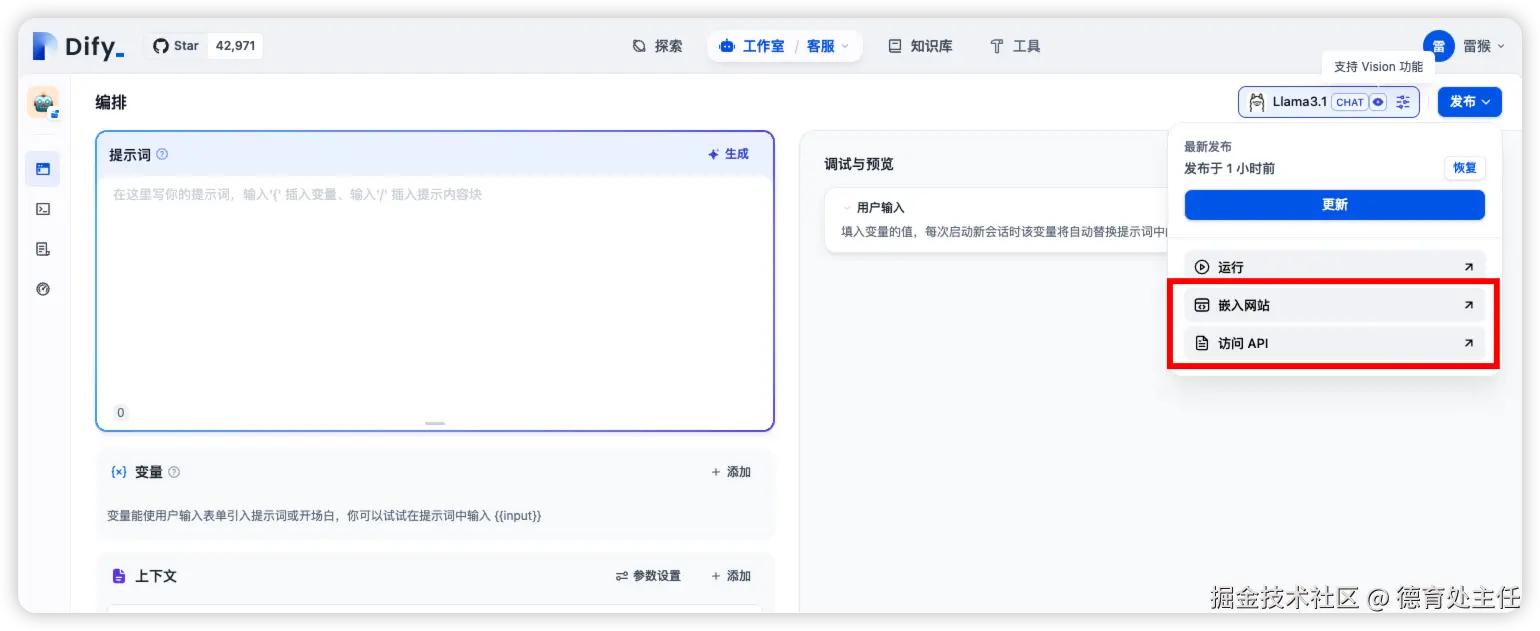
Task: Click the 帮助 question icon next to 变量
Action: [x=173, y=471]
